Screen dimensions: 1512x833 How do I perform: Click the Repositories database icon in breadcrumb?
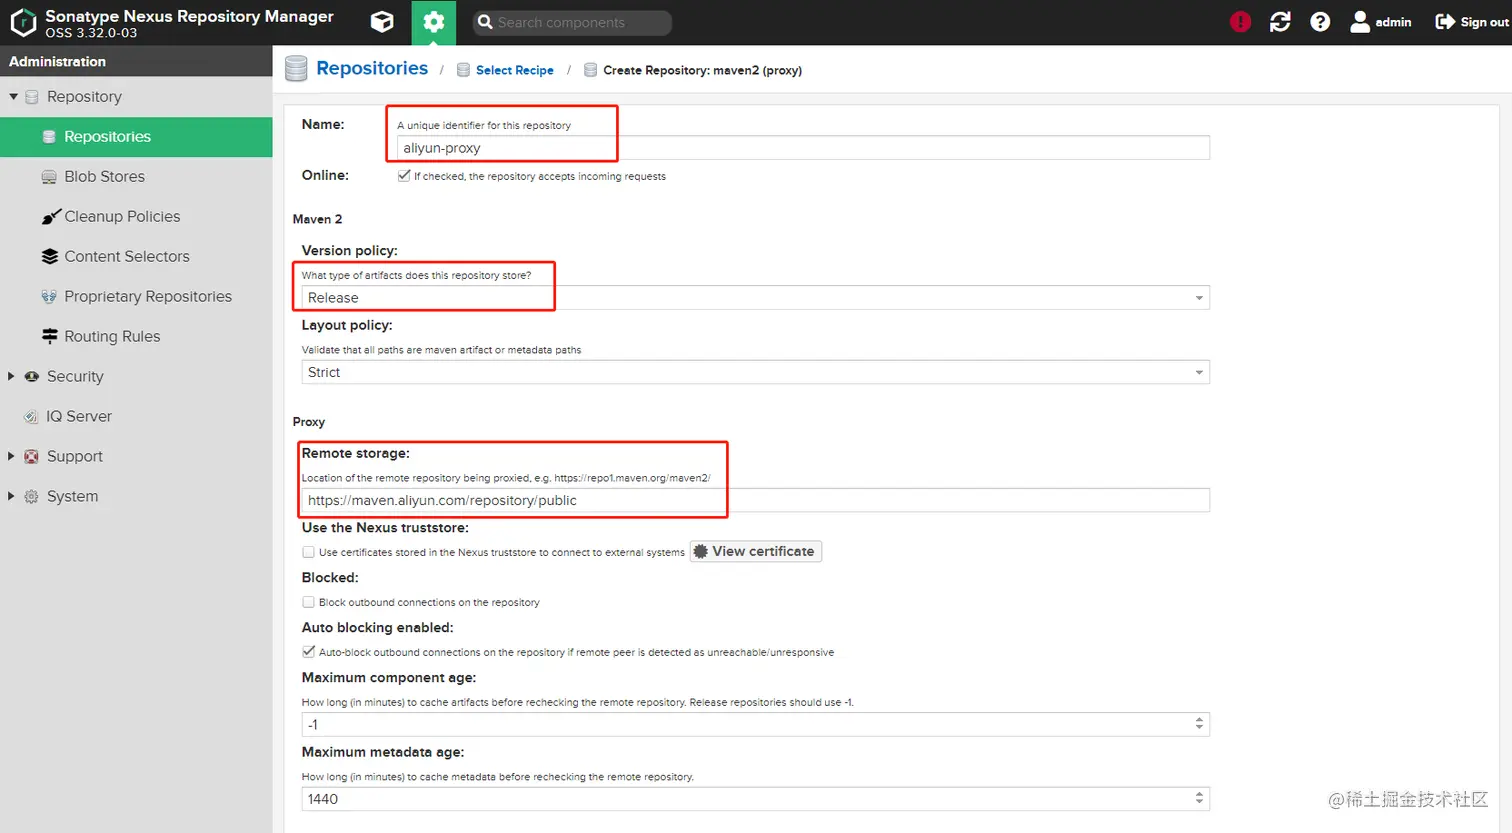click(x=296, y=68)
